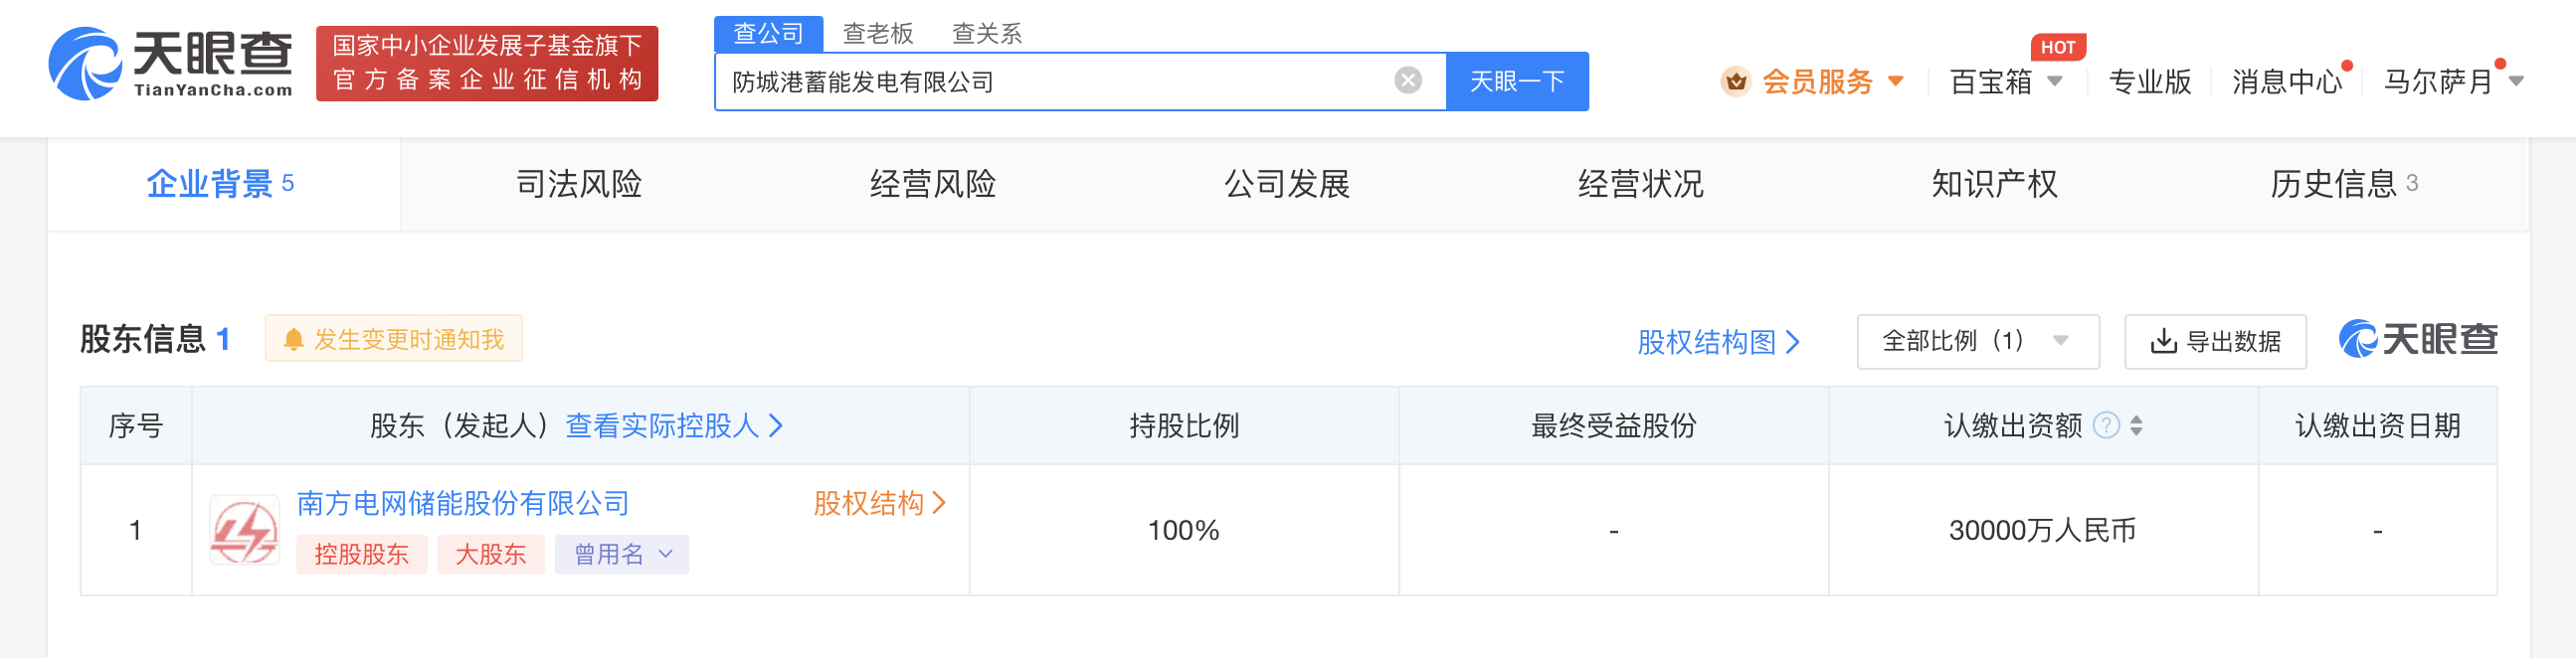Viewport: 2576px width, 658px height.
Task: Open the orange 股权结构 link in row 1
Action: point(879,504)
